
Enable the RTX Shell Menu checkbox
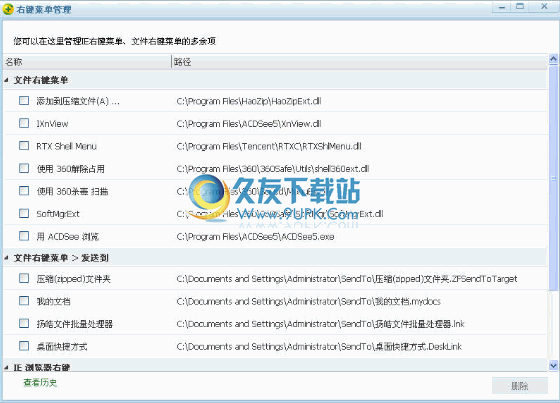(24, 146)
